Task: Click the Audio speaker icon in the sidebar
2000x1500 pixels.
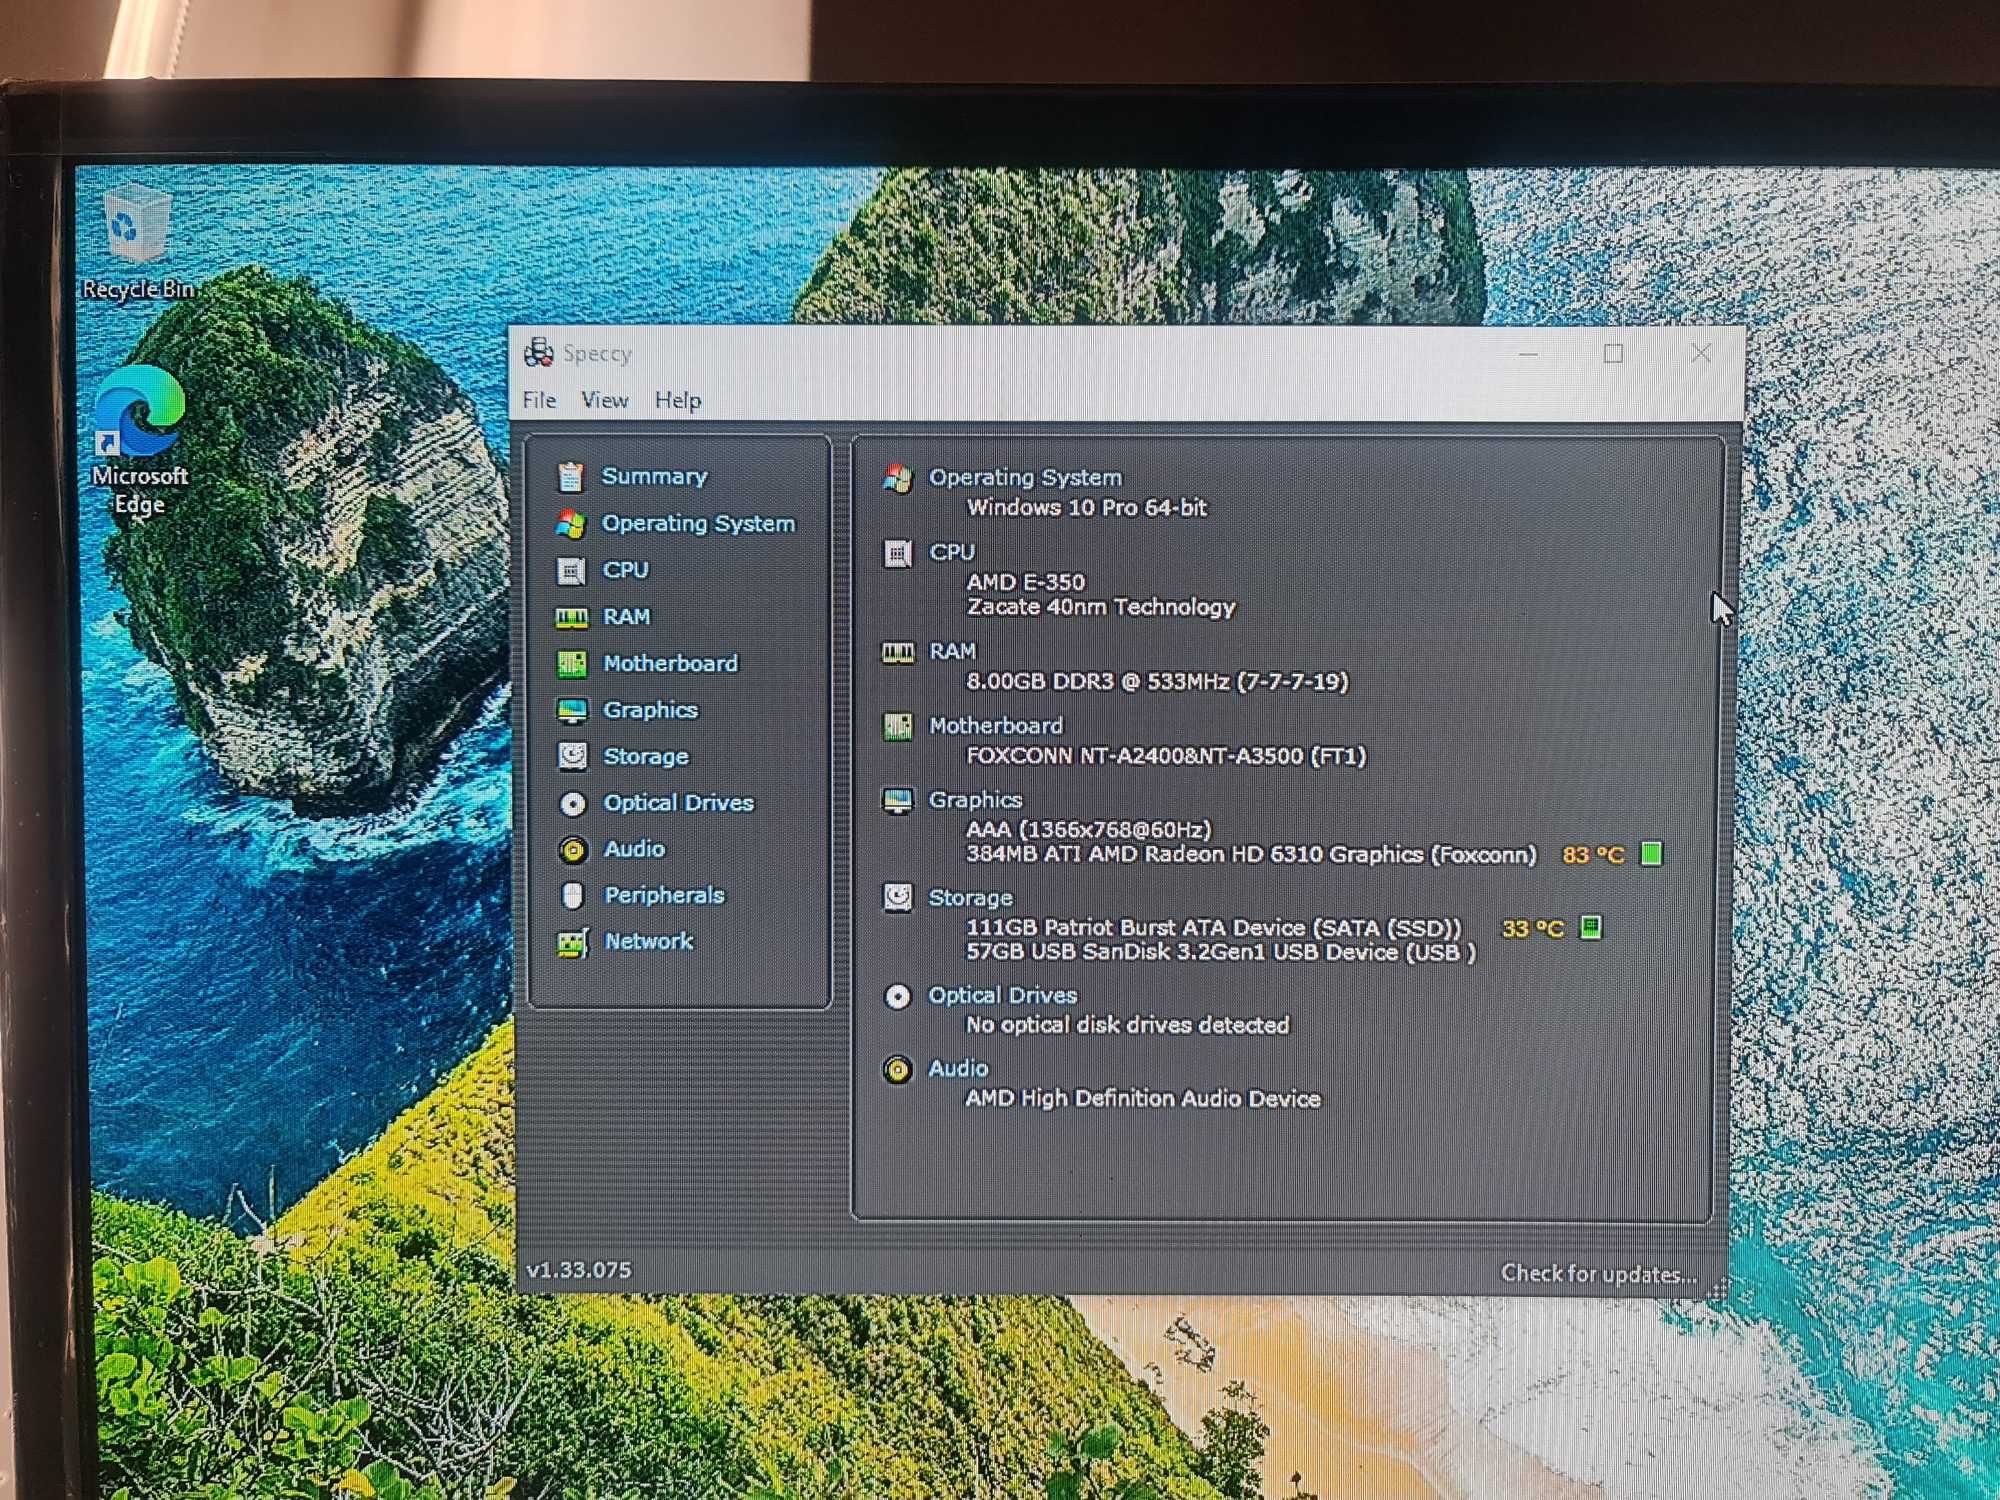Action: pos(573,849)
